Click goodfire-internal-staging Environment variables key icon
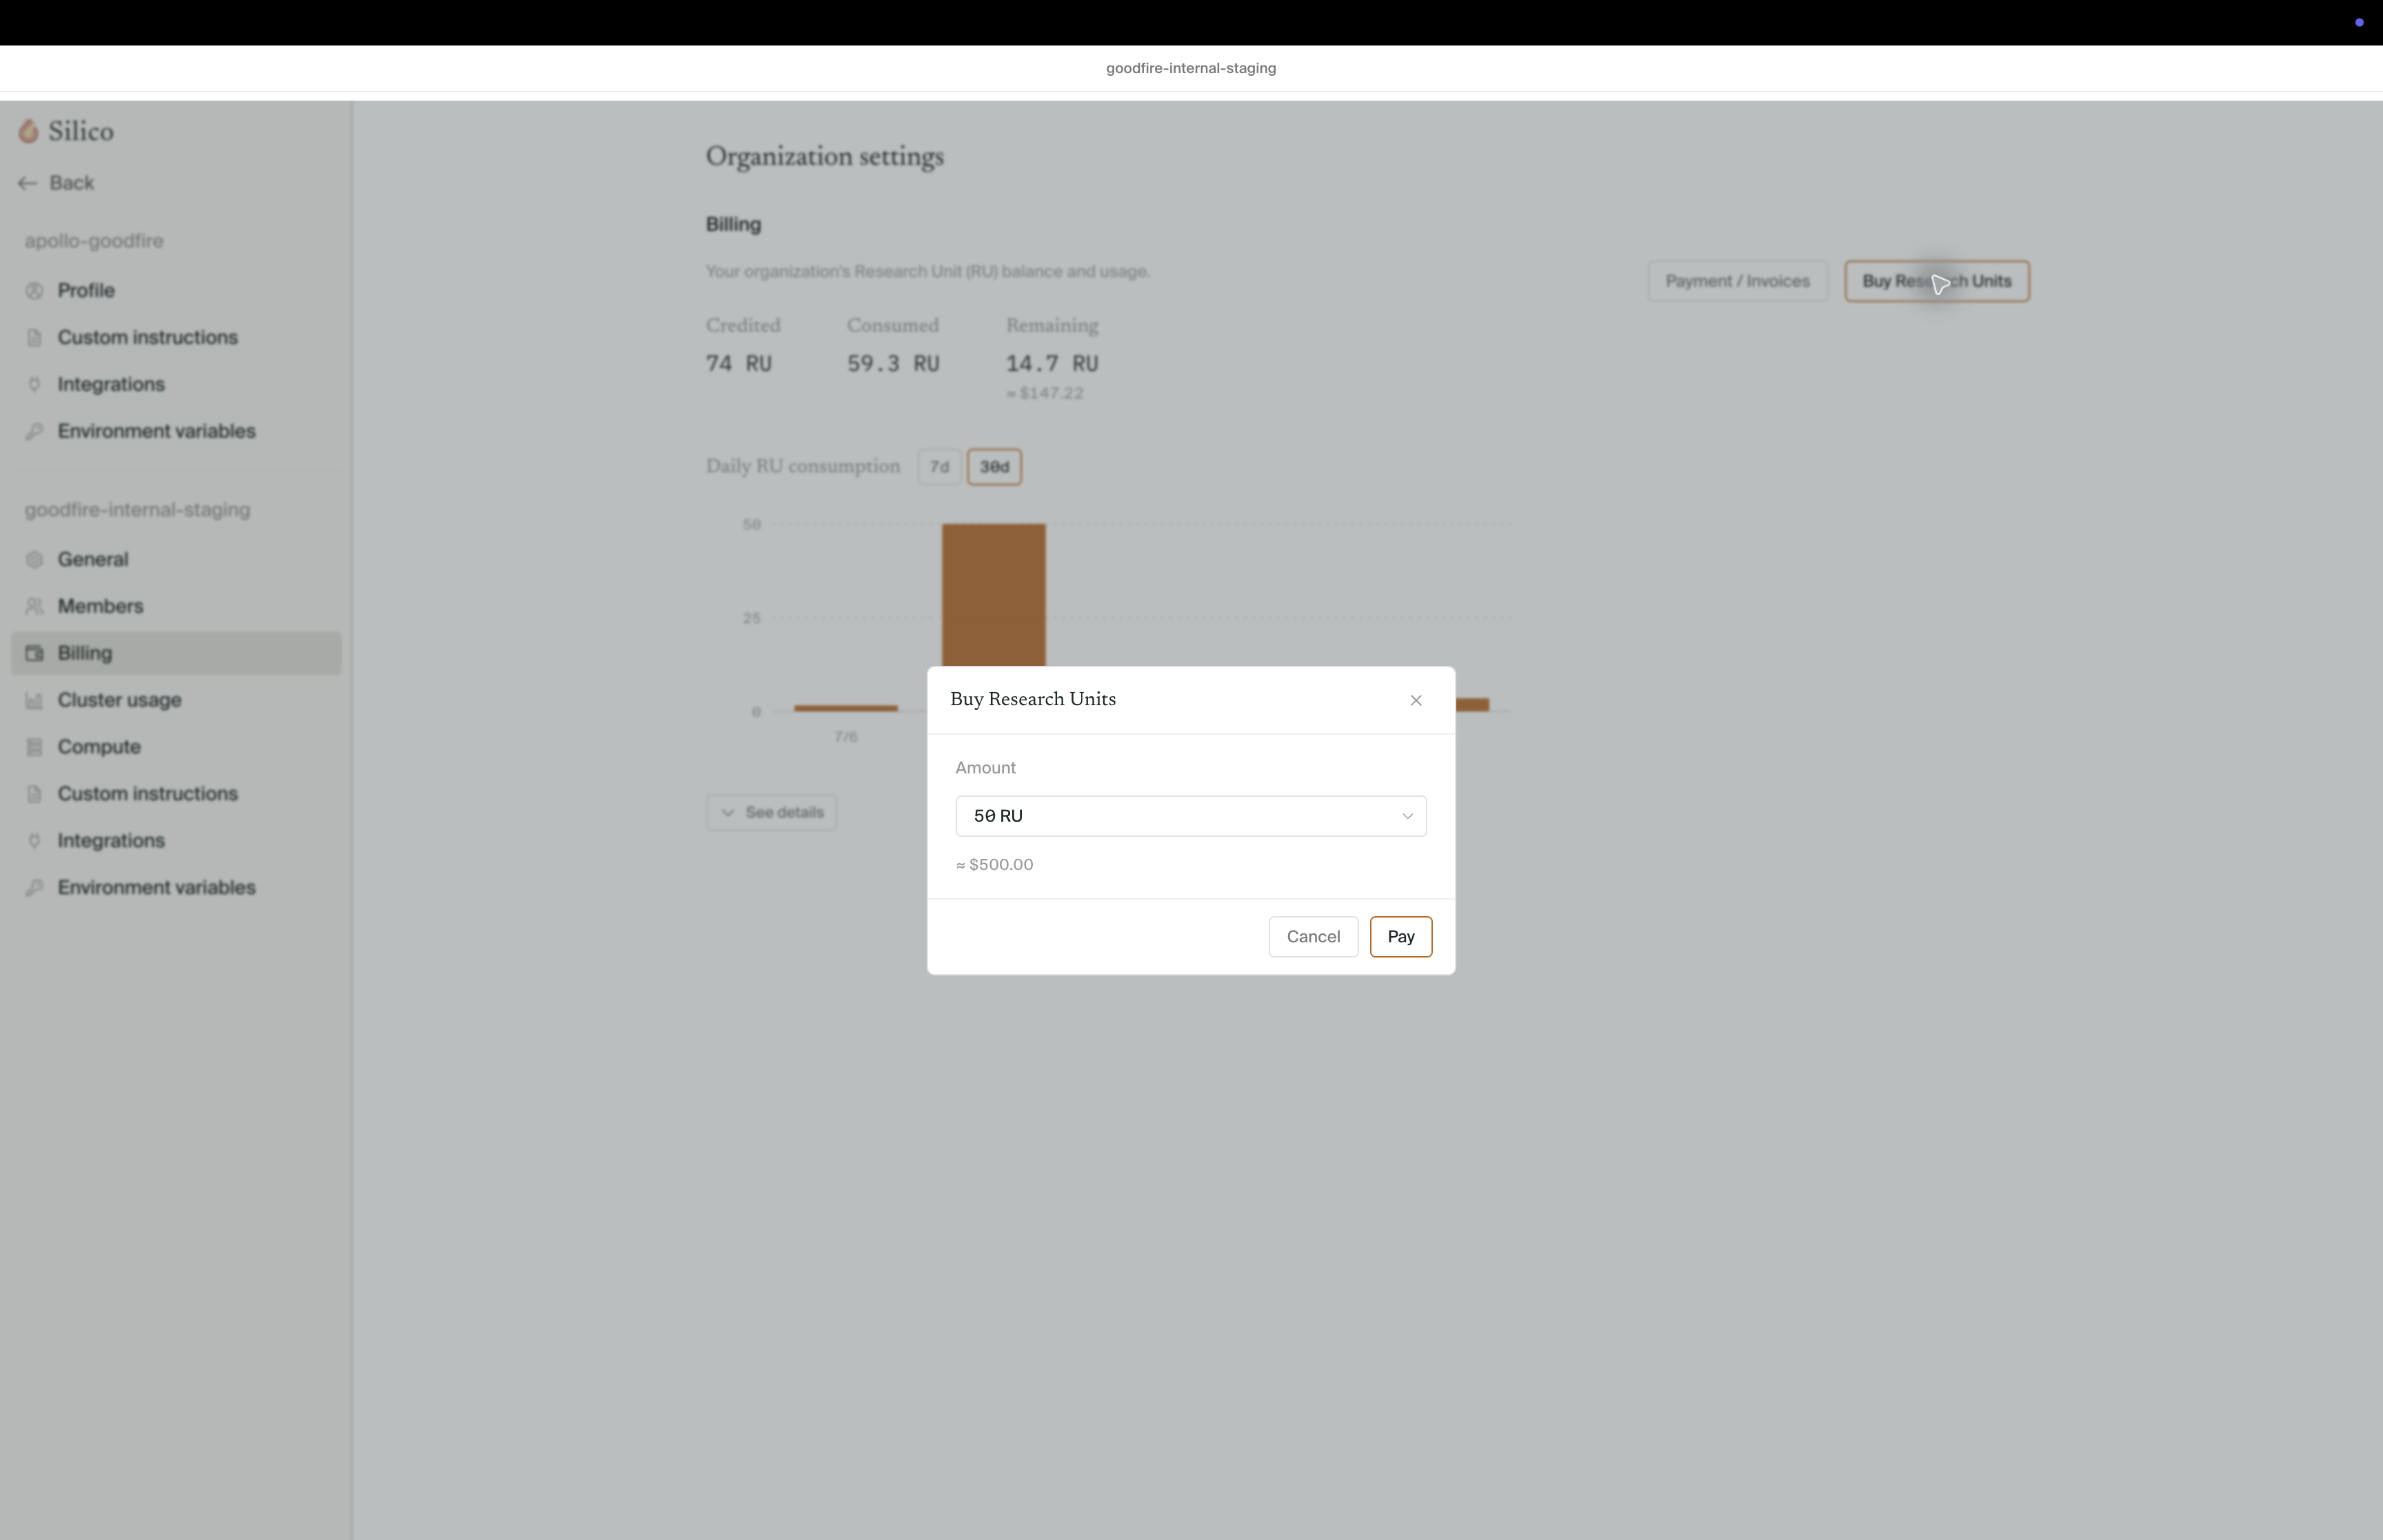 pos(35,889)
